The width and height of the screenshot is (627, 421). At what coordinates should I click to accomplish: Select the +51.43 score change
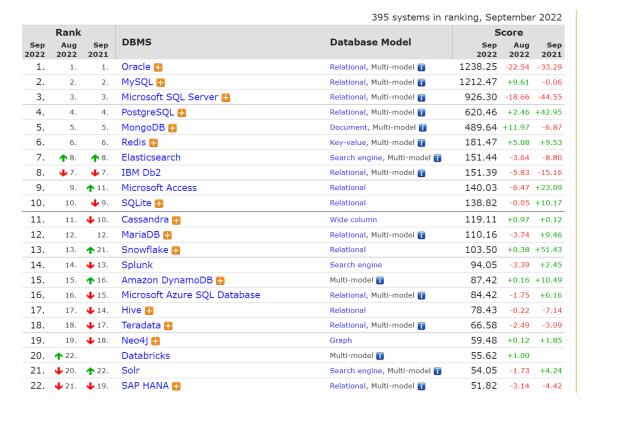[549, 250]
